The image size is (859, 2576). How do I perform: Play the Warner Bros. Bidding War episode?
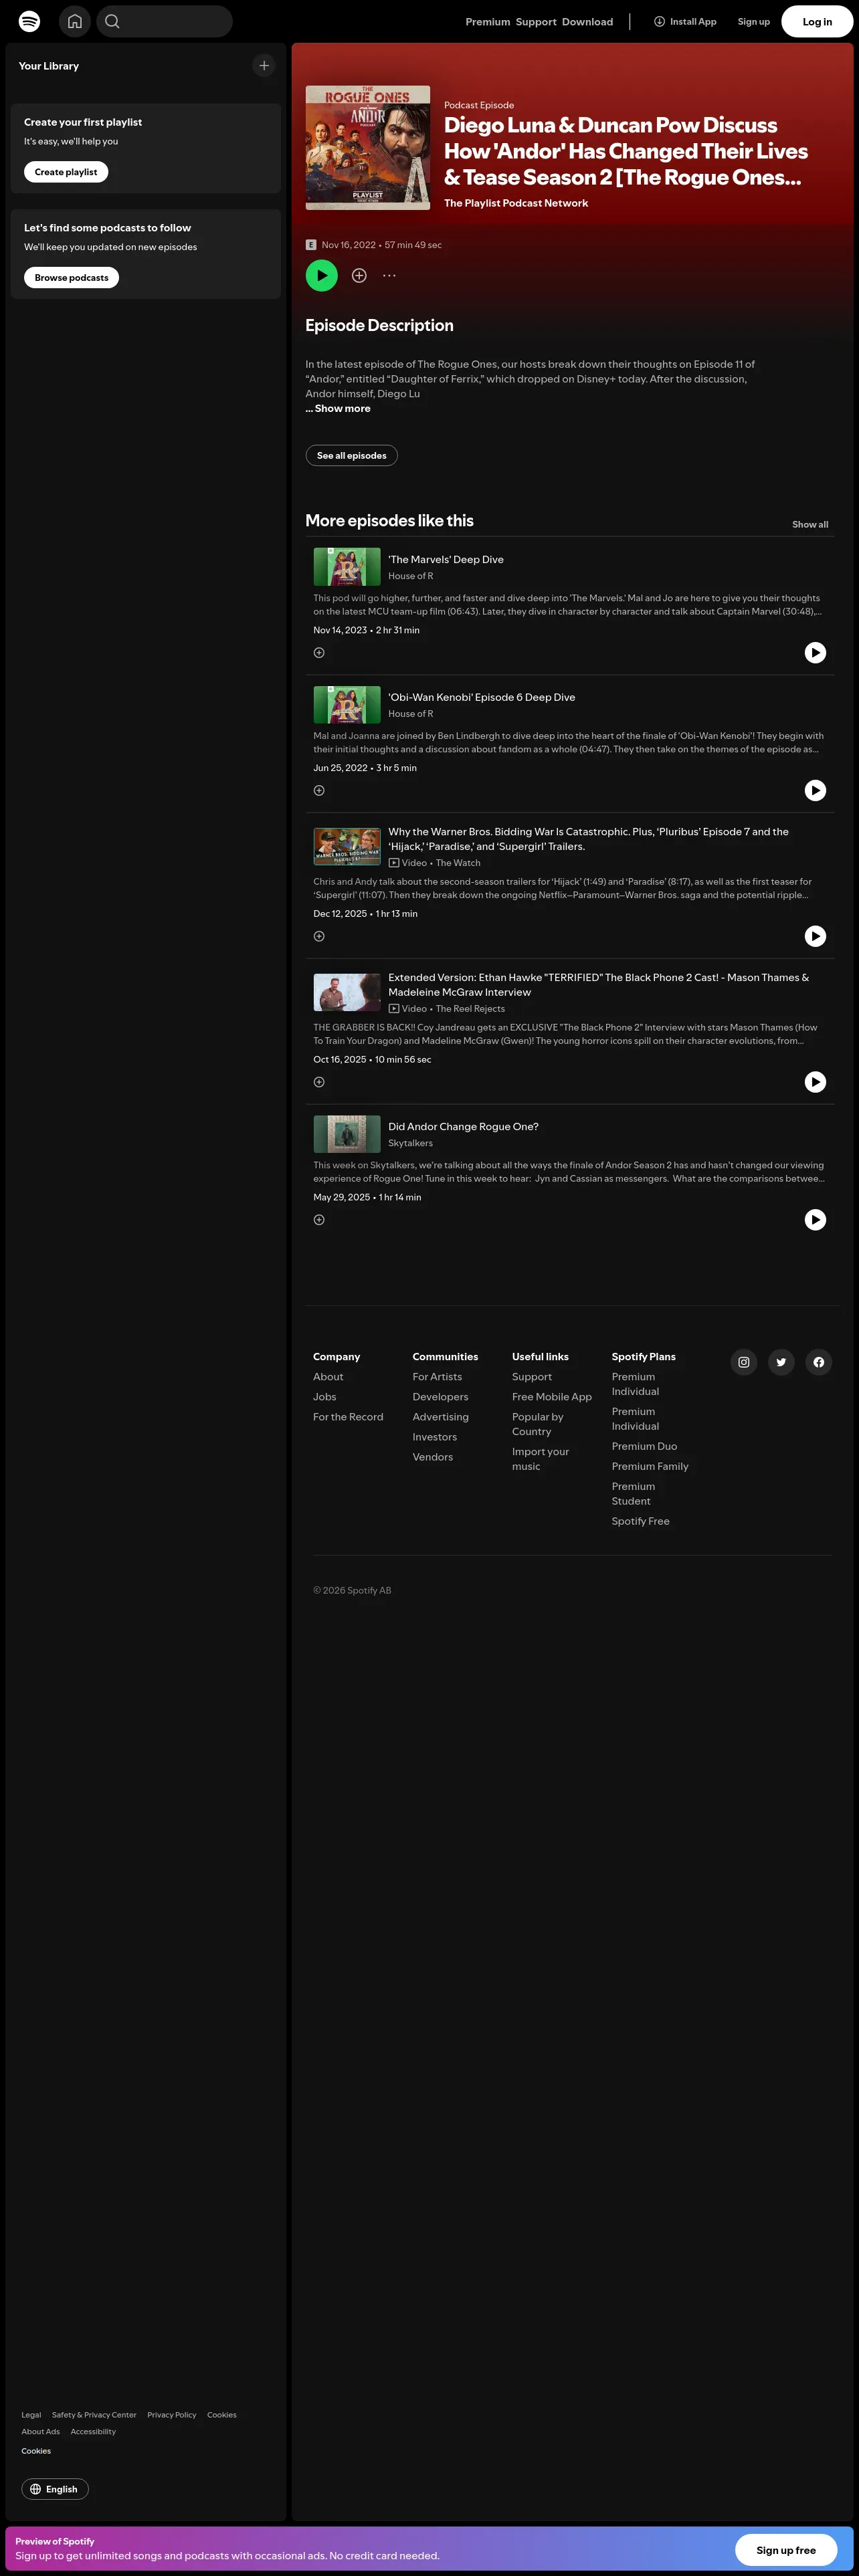[x=815, y=936]
